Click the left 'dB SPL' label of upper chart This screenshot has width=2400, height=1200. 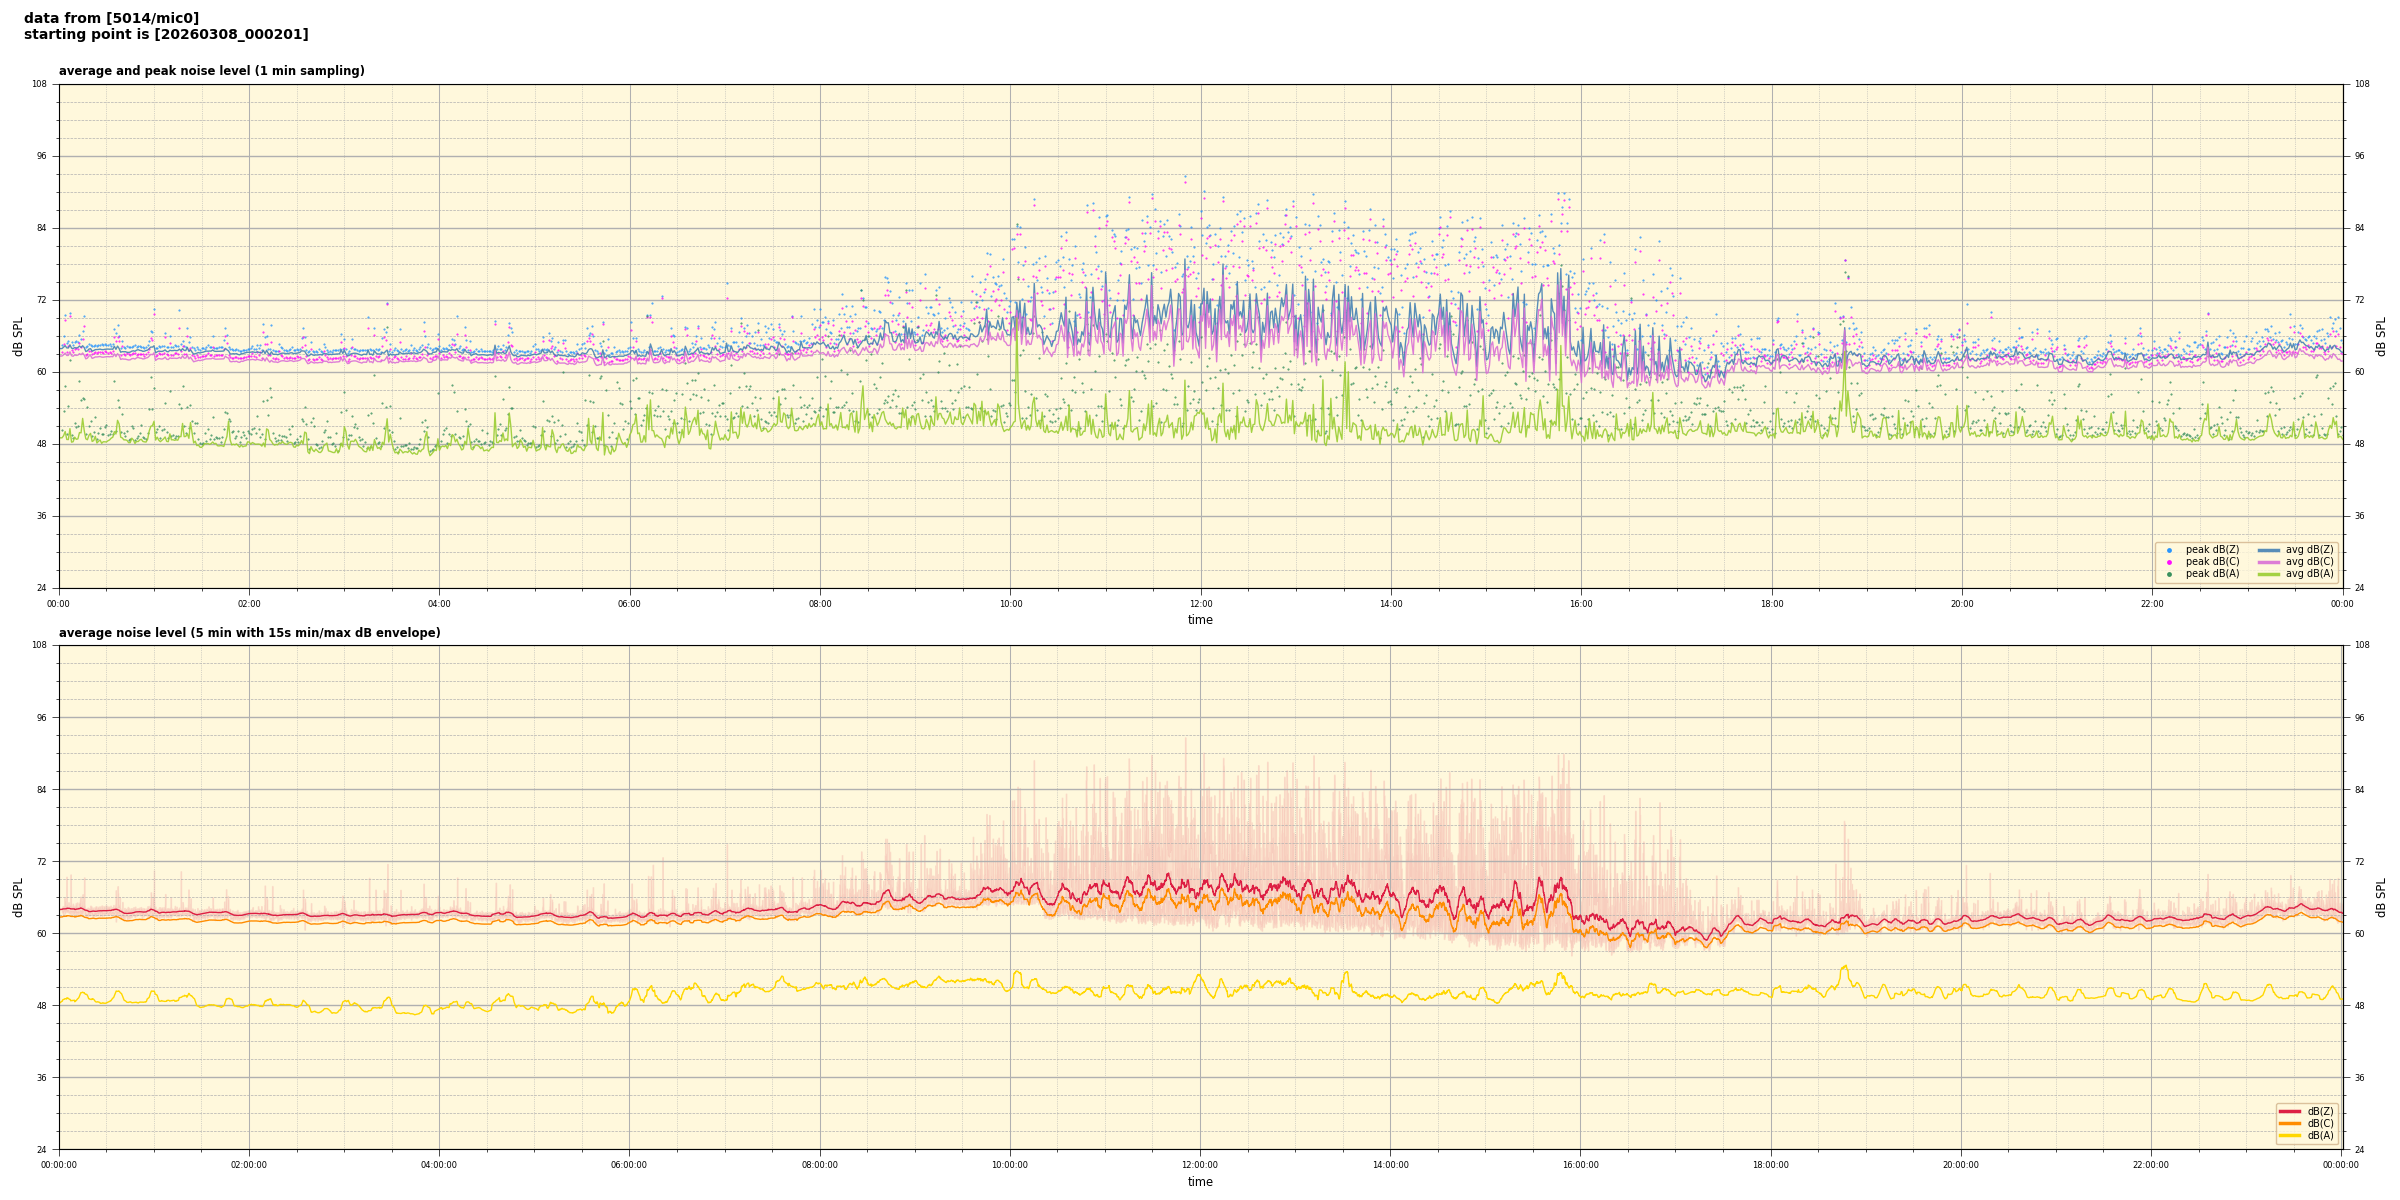click(x=18, y=336)
